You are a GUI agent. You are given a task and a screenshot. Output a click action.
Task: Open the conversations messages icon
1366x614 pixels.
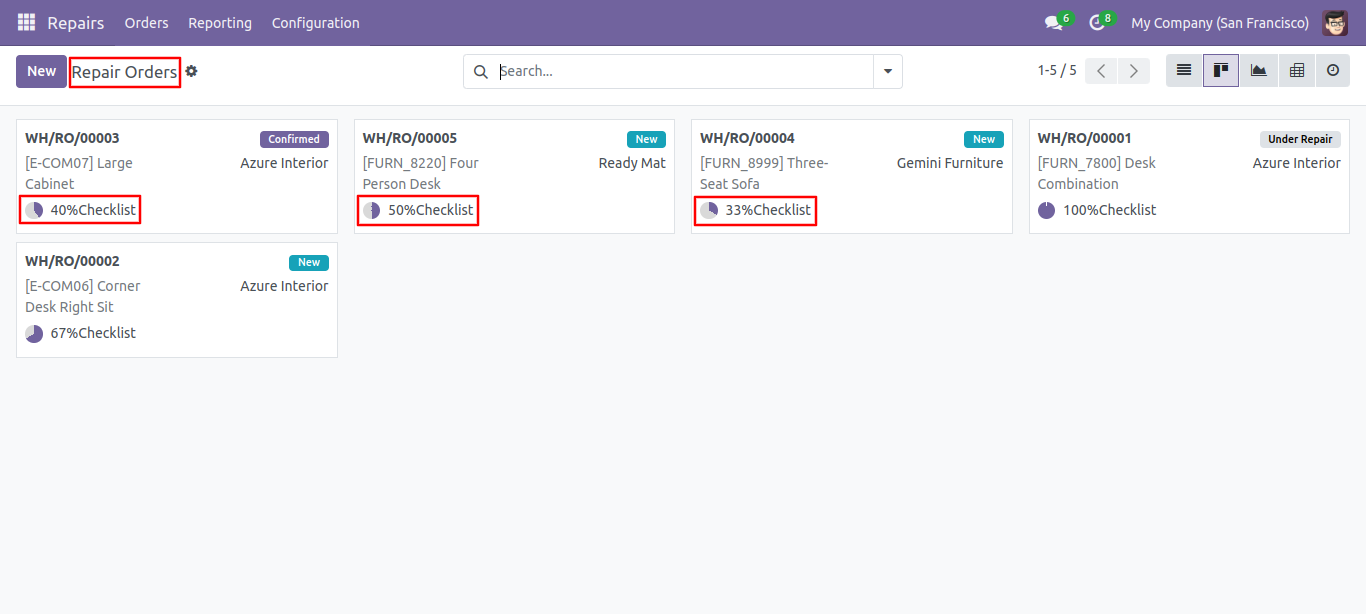1053,22
